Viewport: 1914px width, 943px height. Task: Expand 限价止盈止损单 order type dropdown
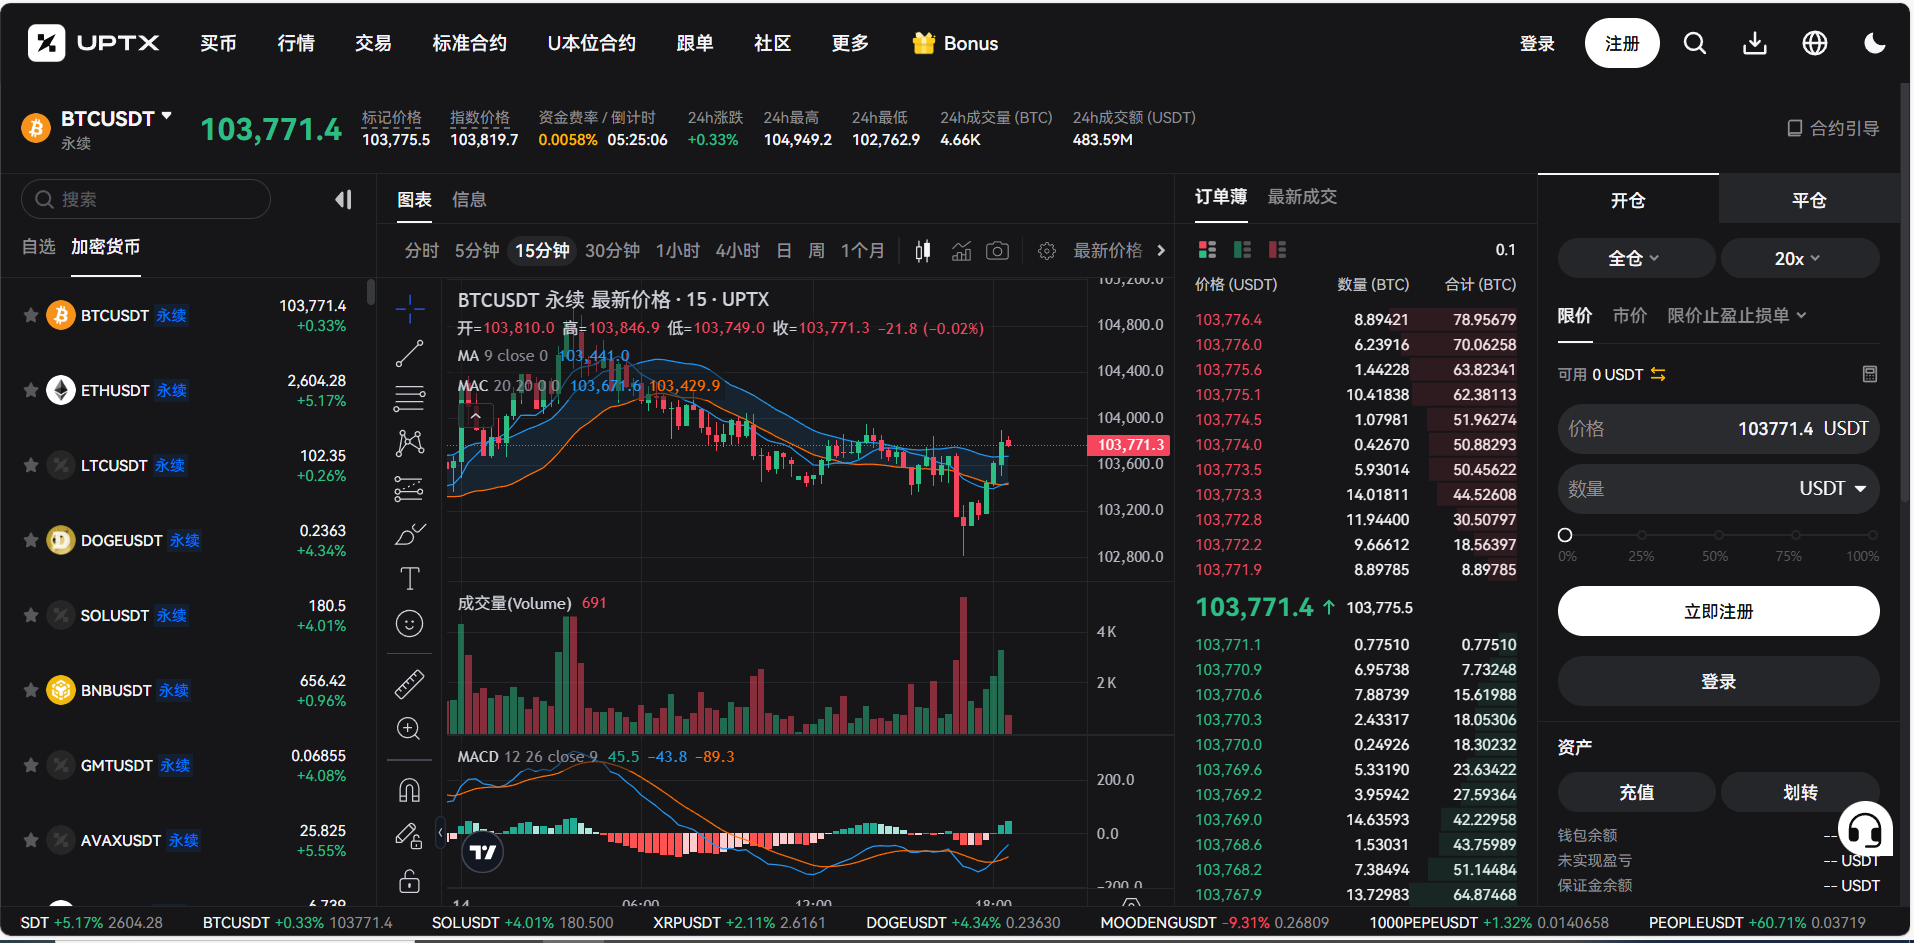click(x=1737, y=316)
